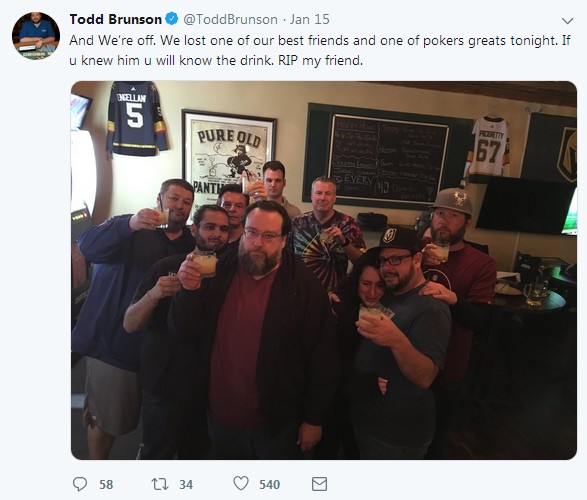Click the navy number 5 jersey in photo
587x500 pixels.
point(137,118)
